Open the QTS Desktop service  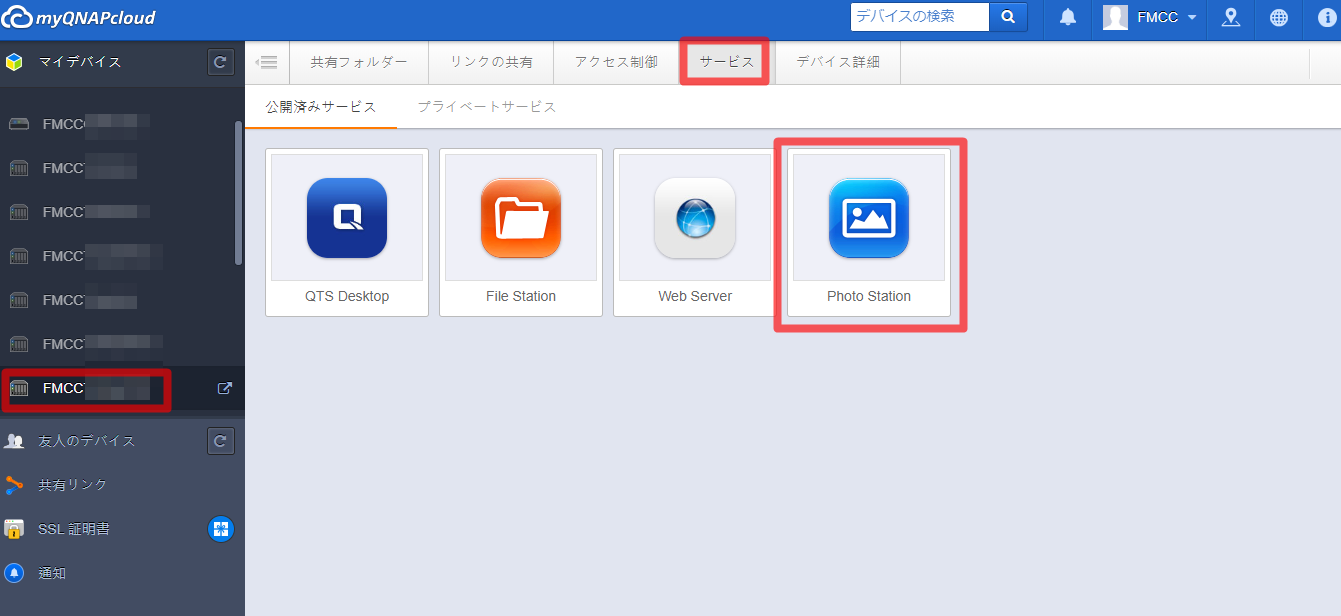pos(347,233)
